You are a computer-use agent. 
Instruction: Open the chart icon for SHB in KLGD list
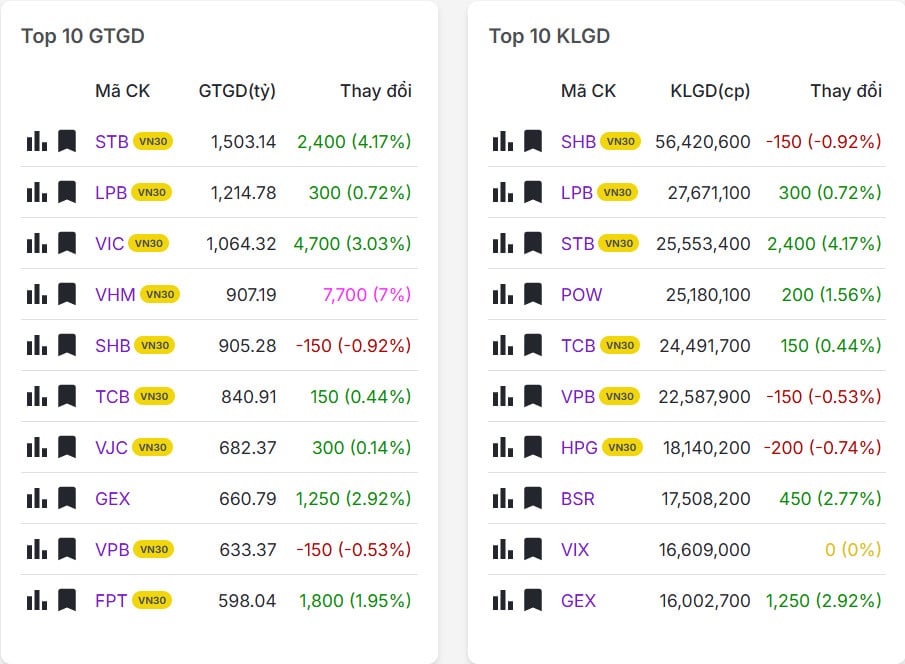click(x=501, y=141)
